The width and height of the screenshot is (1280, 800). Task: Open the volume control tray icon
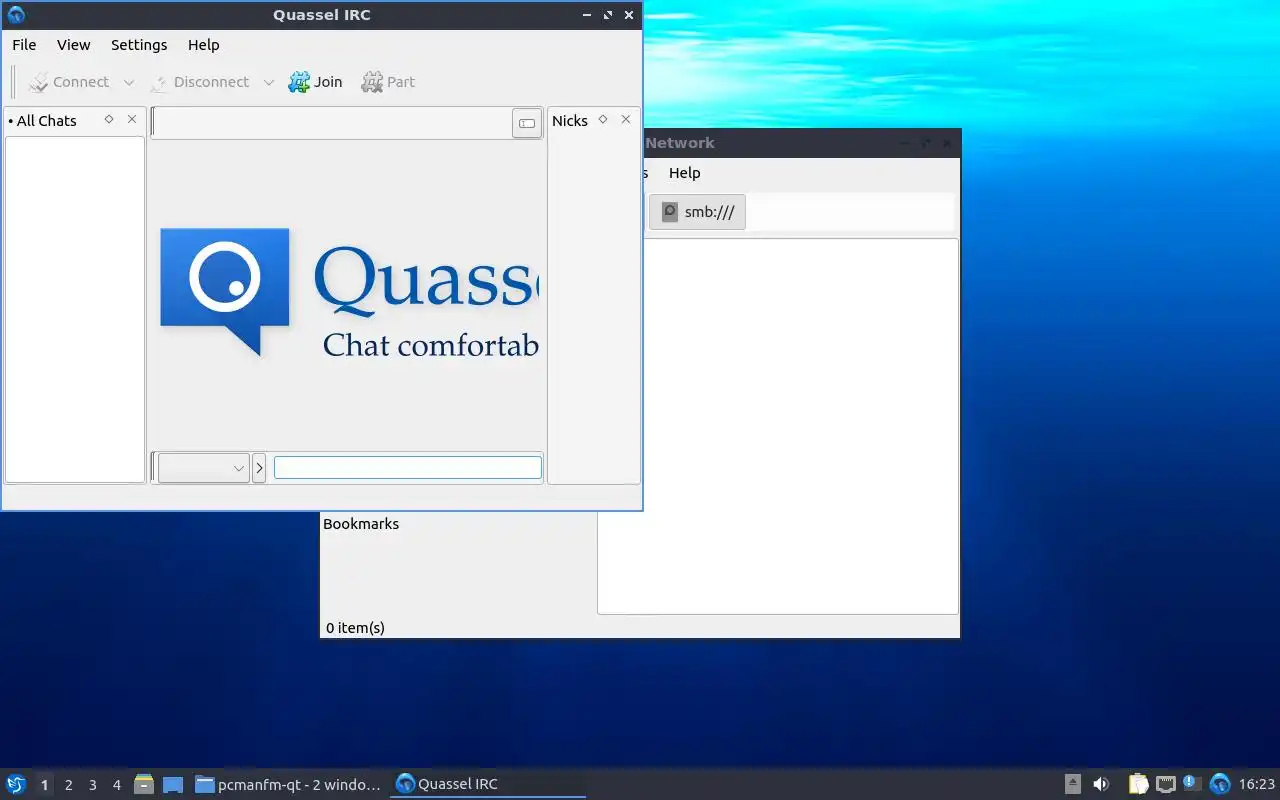click(x=1101, y=784)
